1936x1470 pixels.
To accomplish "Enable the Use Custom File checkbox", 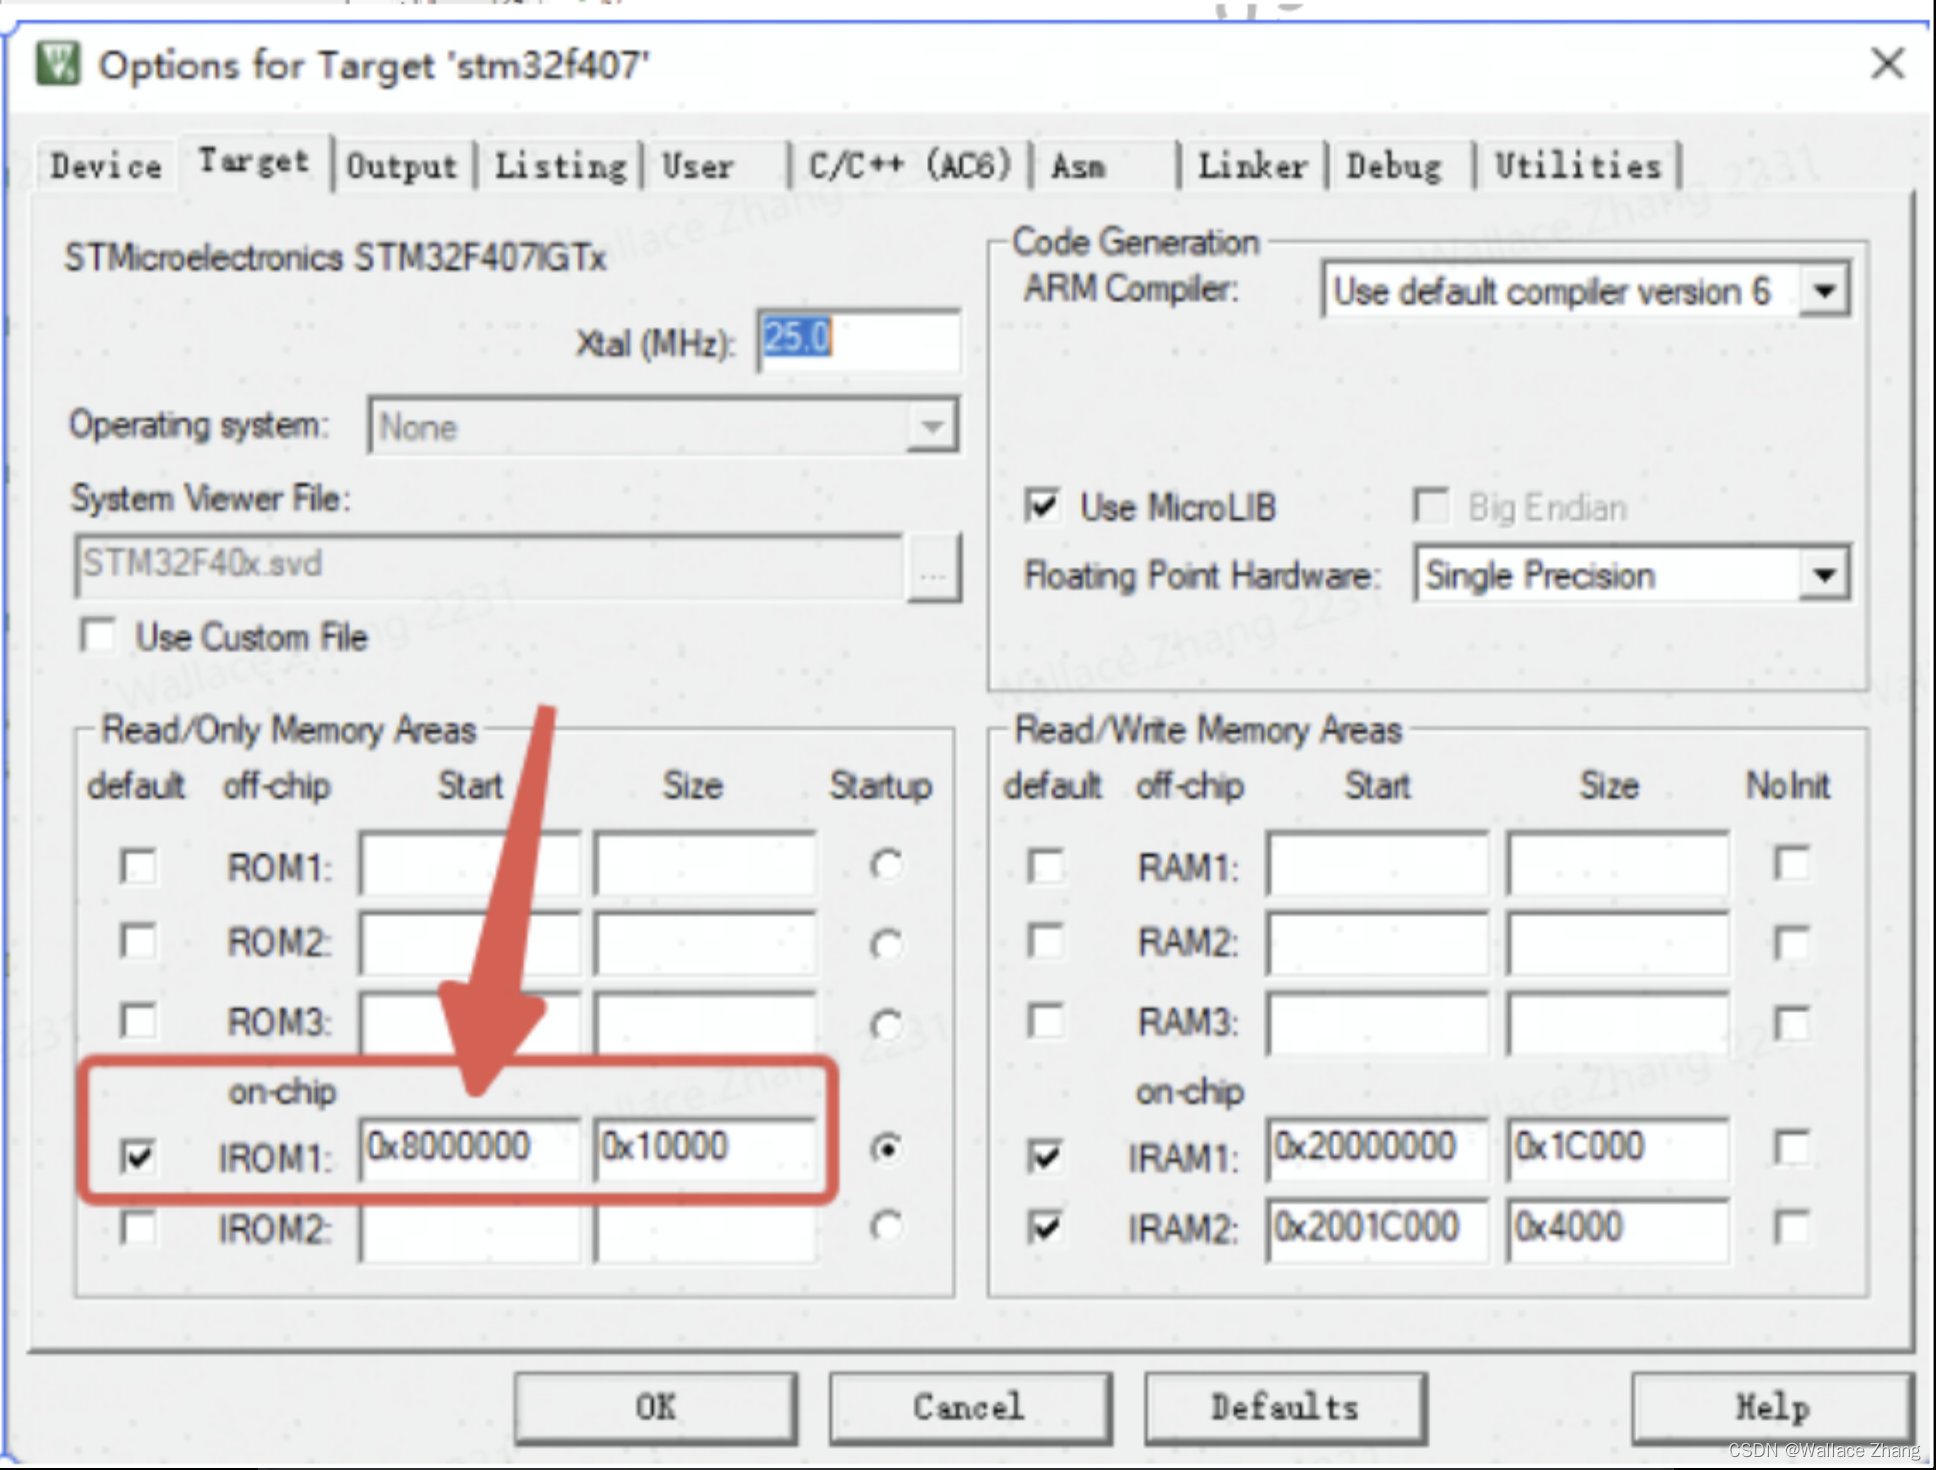I will pos(97,635).
